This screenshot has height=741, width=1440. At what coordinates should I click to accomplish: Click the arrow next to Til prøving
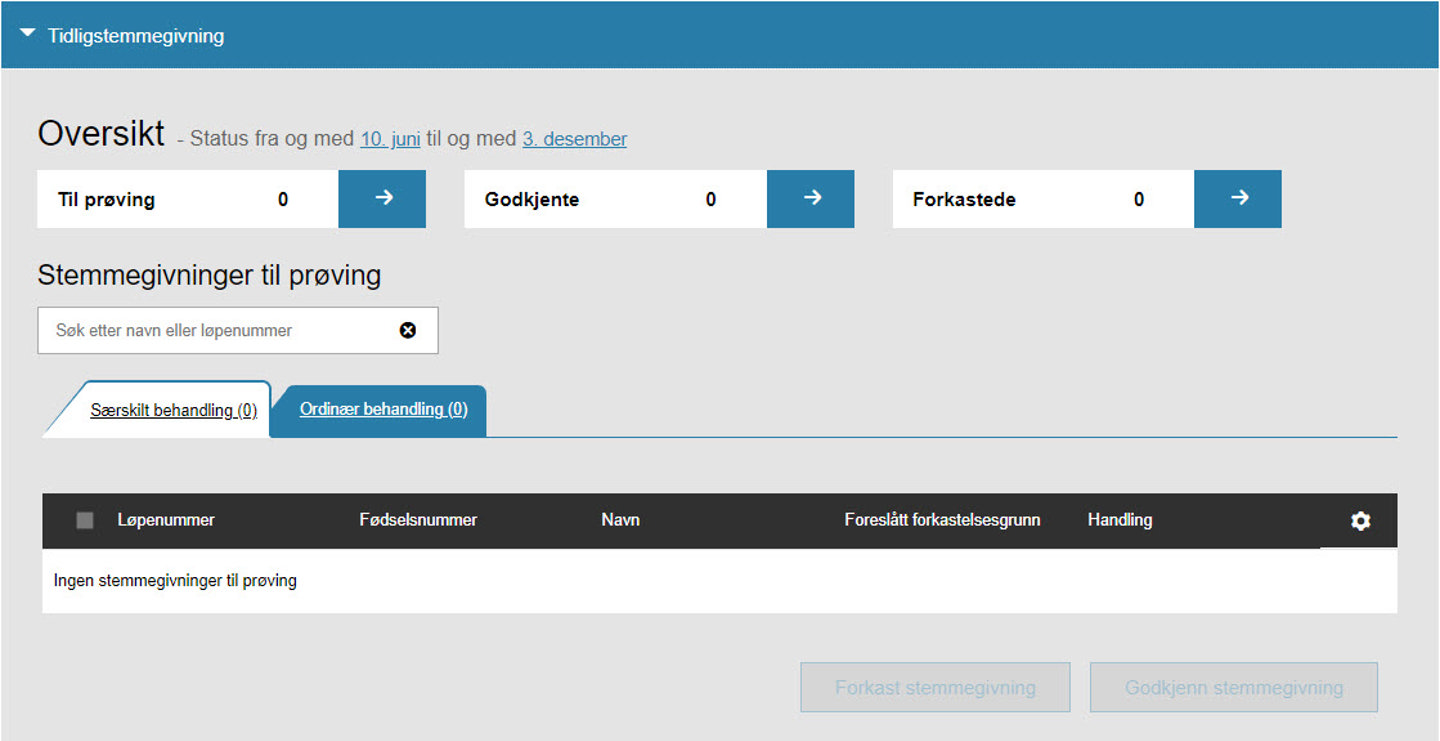pyautogui.click(x=382, y=199)
